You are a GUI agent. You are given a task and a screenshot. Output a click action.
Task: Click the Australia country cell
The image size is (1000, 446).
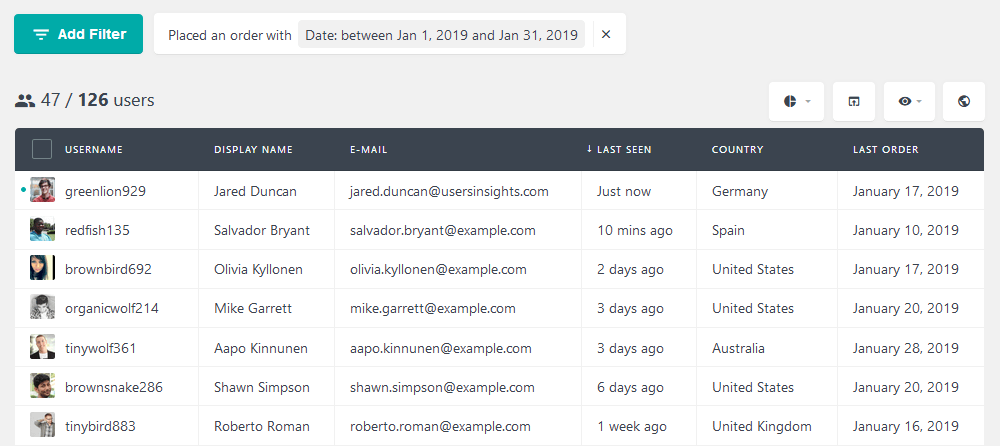(x=738, y=348)
